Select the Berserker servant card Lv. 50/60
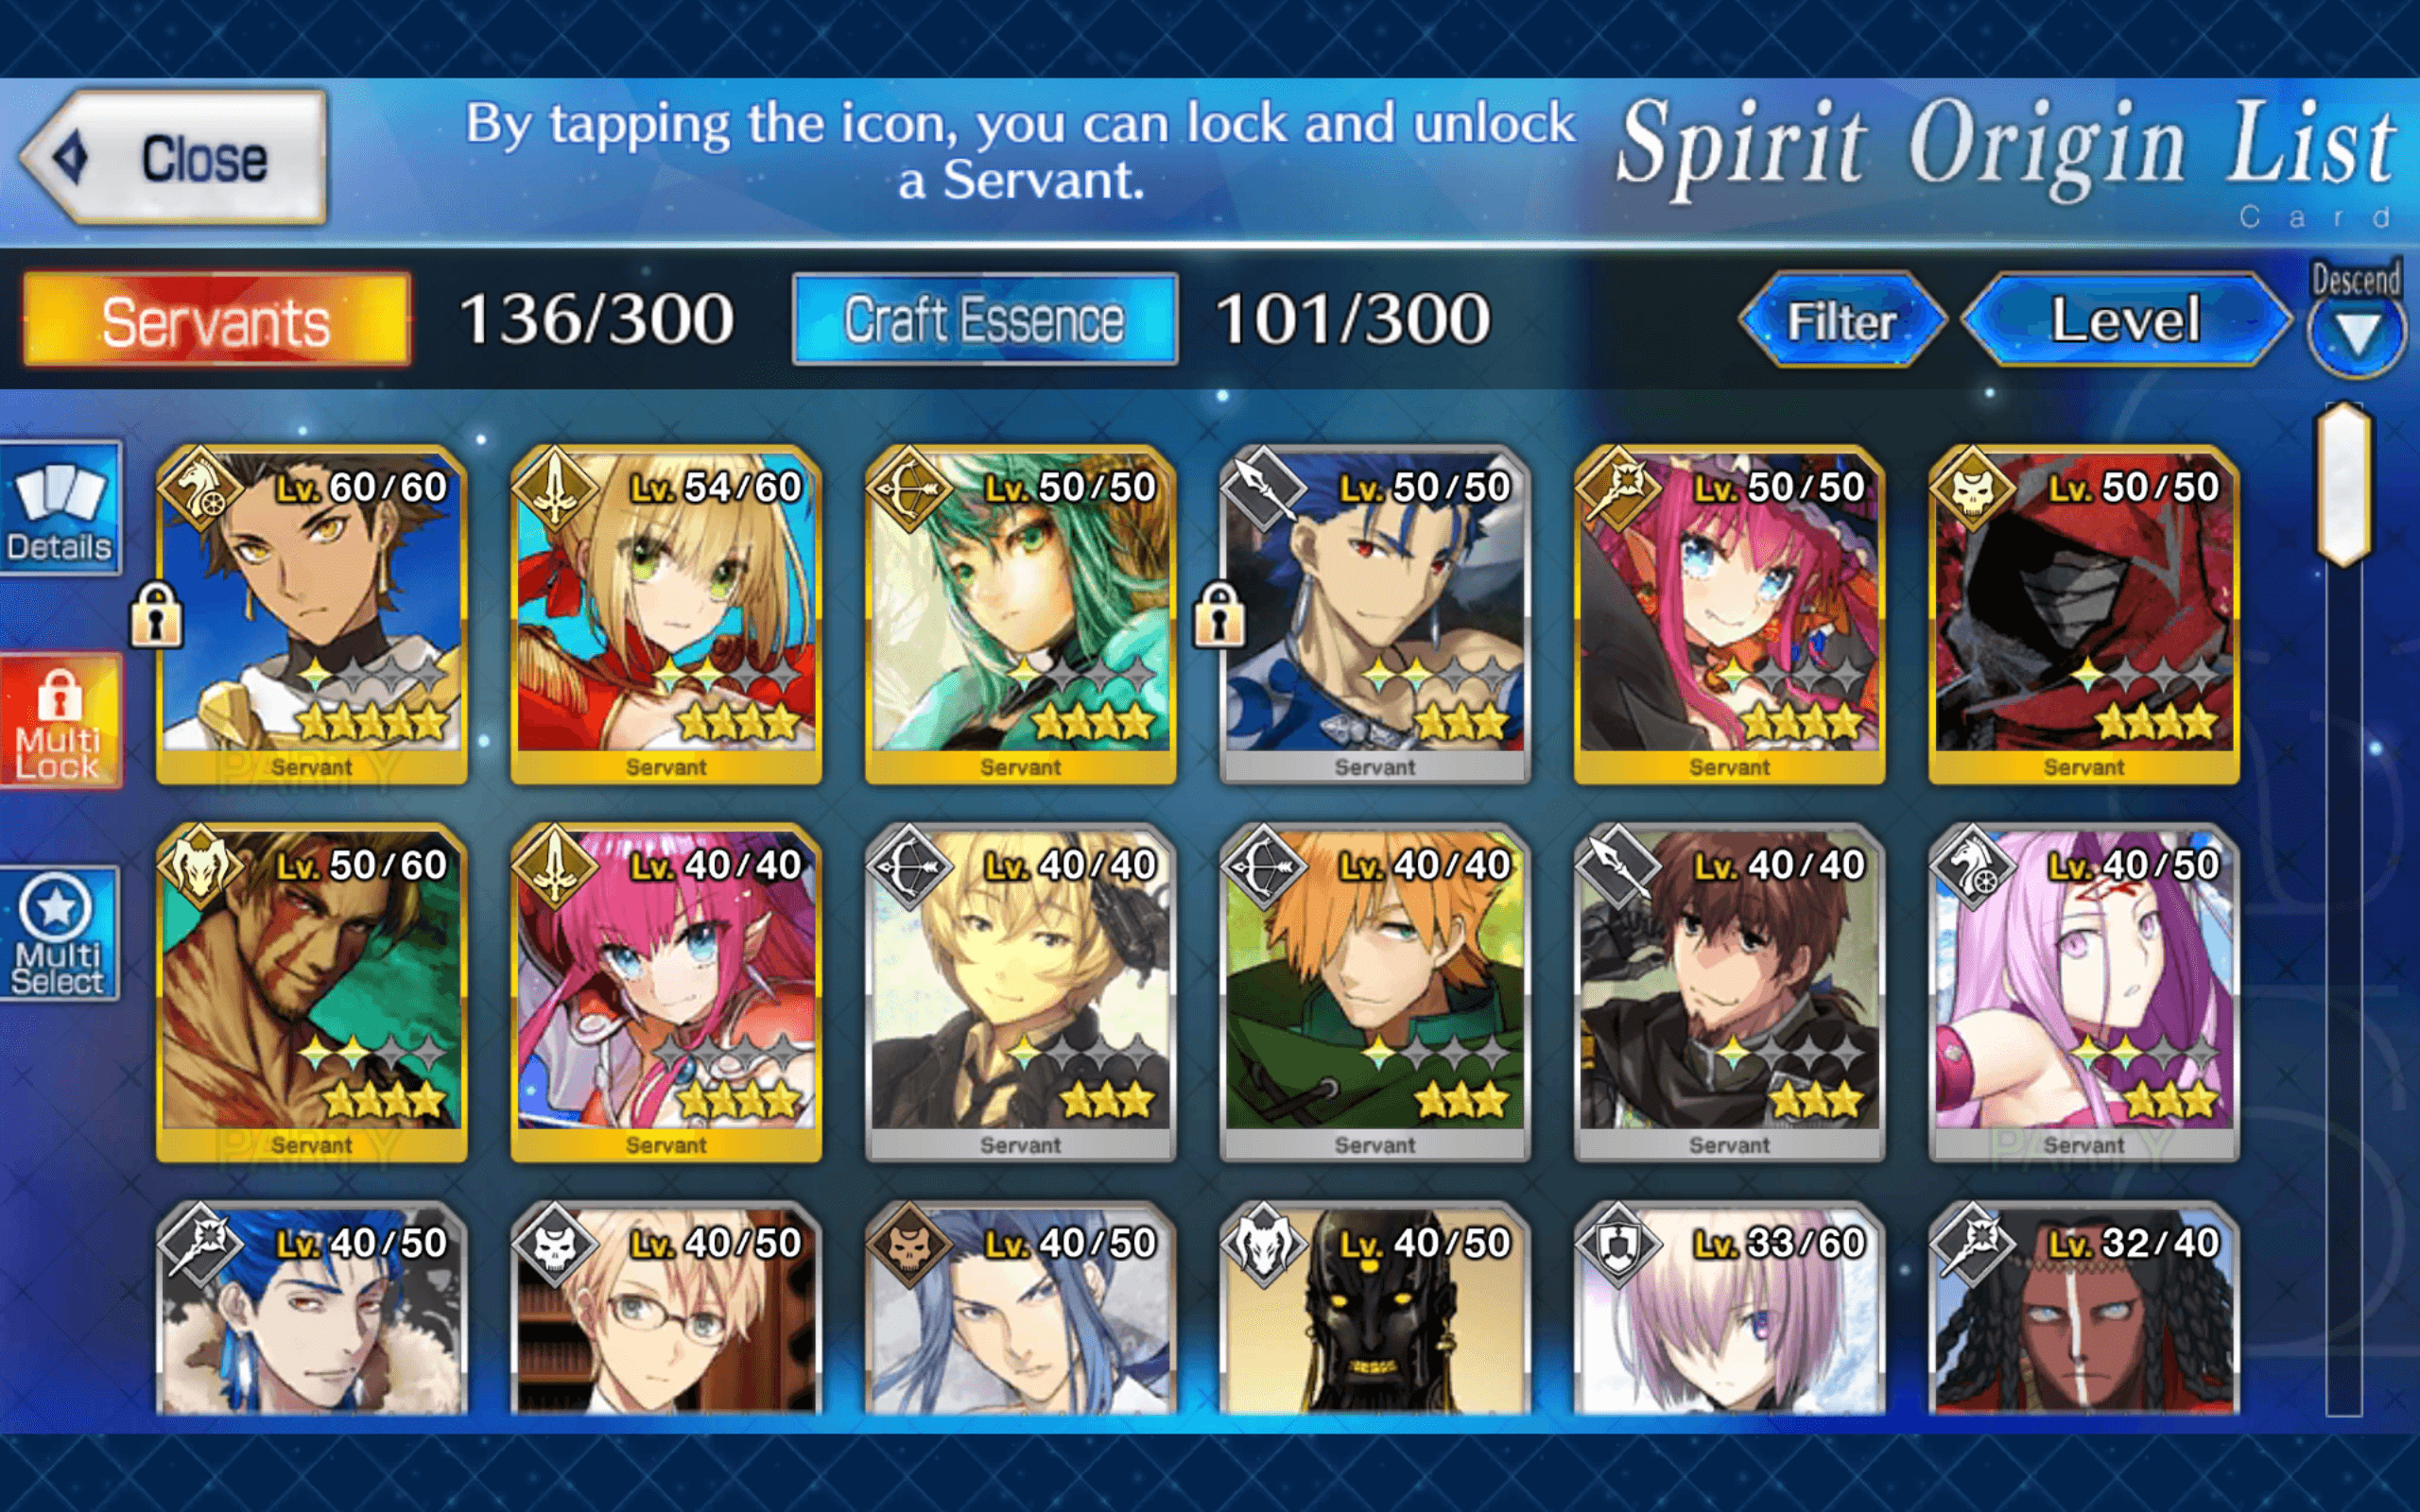The height and width of the screenshot is (1512, 2420). point(312,993)
